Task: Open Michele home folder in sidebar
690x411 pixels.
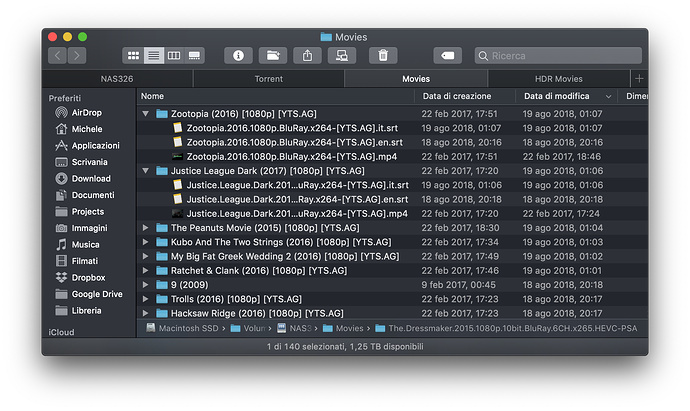Action: point(87,129)
